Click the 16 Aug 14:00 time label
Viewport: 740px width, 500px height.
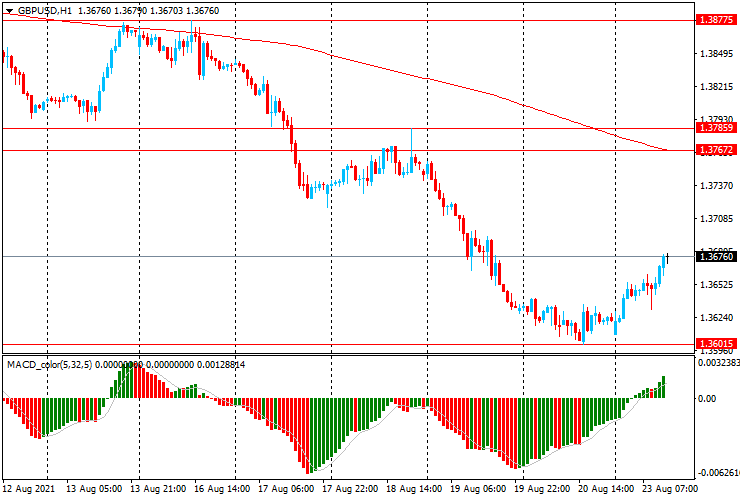(222, 488)
